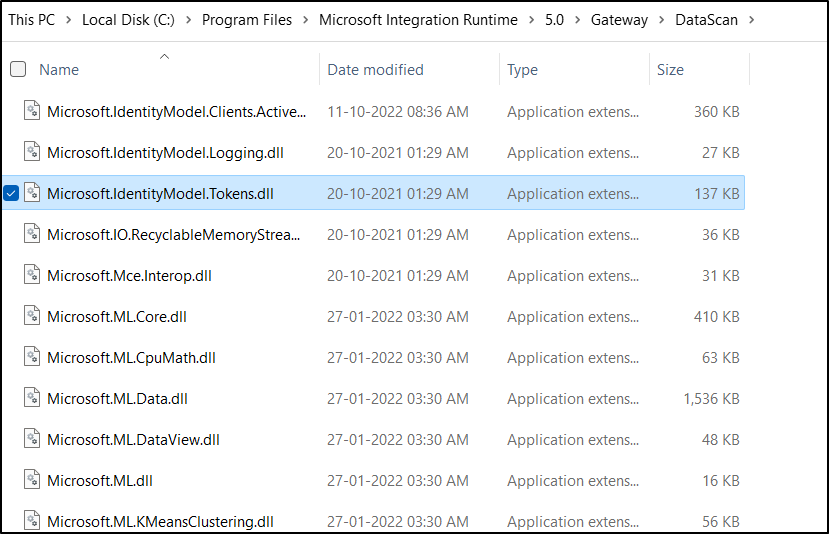
Task: Sort files by Date modified column
Action: click(x=375, y=70)
